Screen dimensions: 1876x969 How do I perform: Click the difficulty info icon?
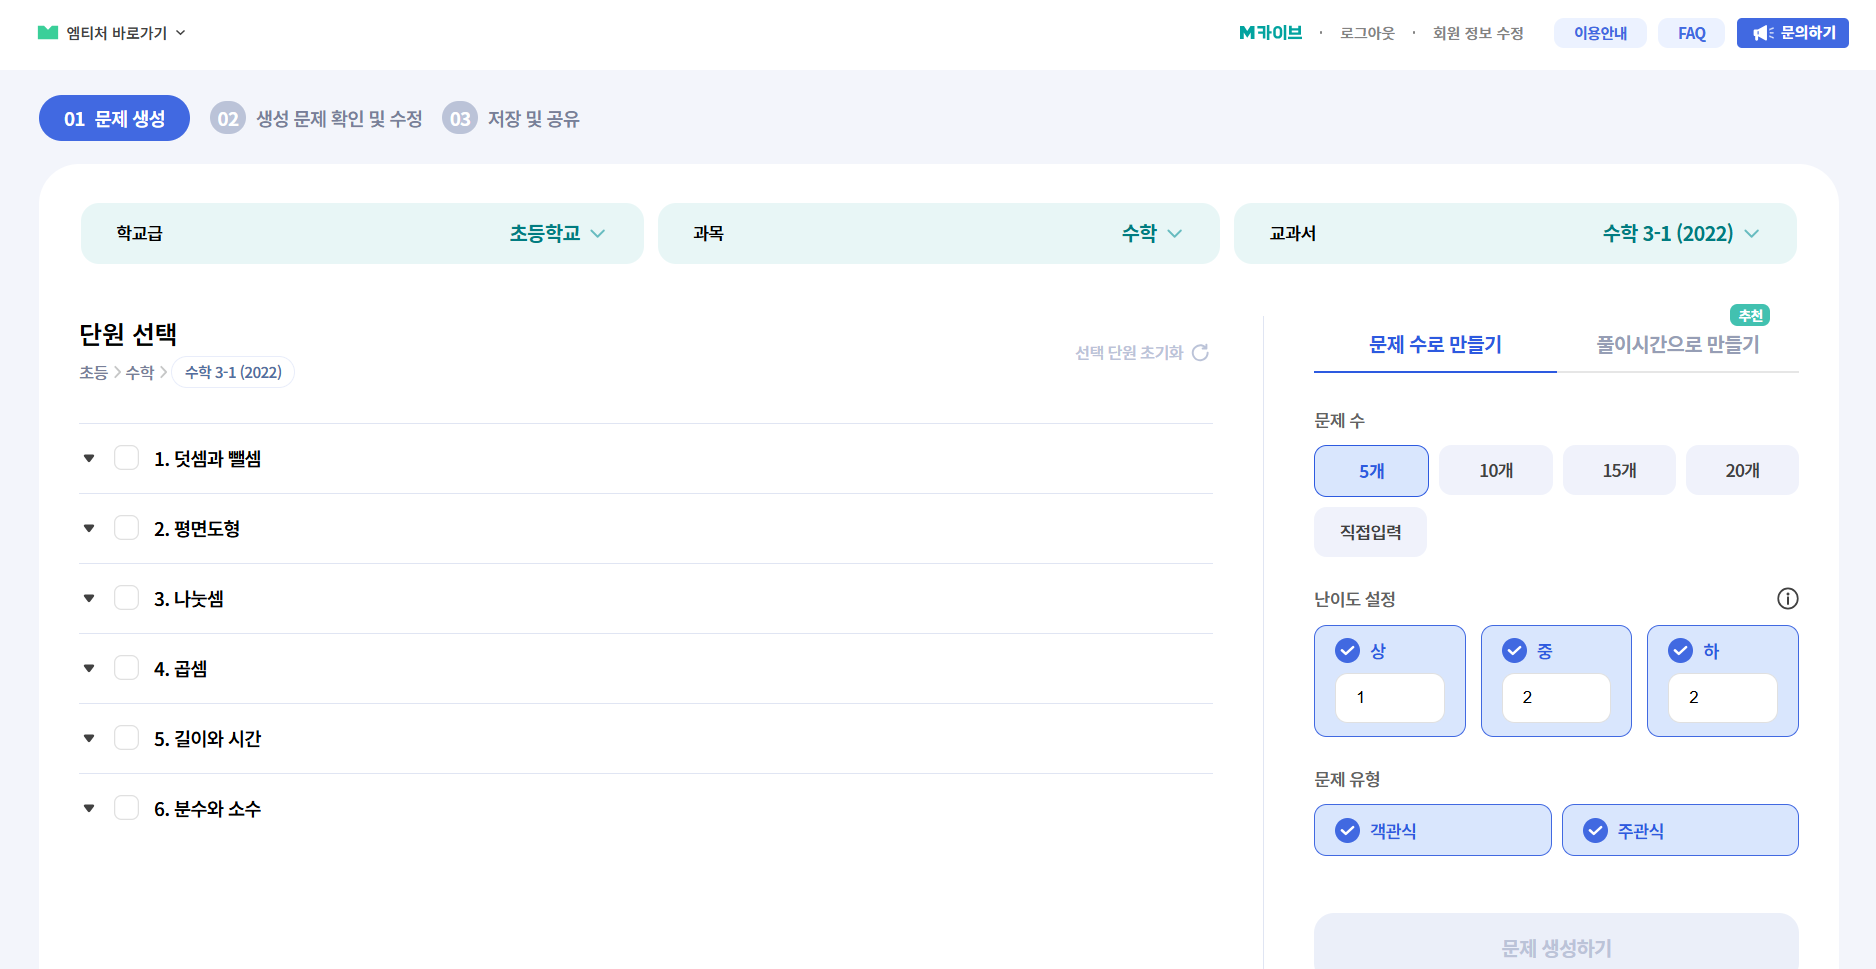point(1787,599)
